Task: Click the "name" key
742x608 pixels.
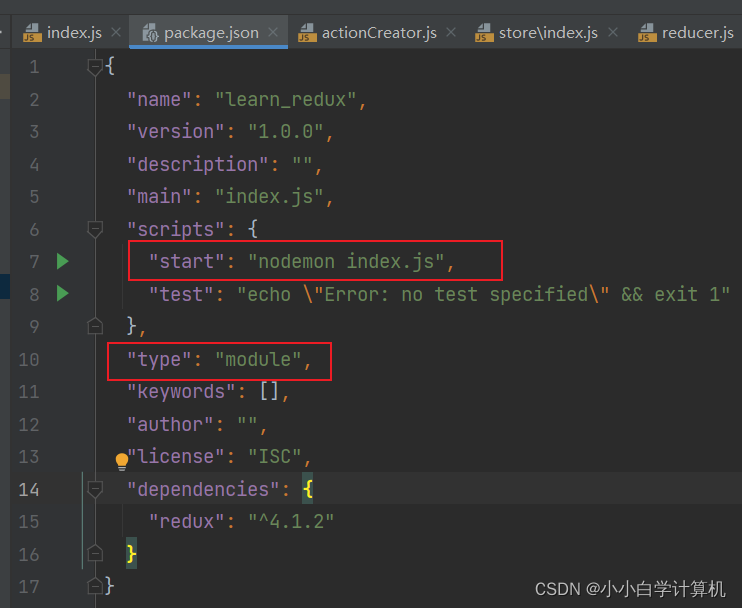Action: click(x=159, y=99)
